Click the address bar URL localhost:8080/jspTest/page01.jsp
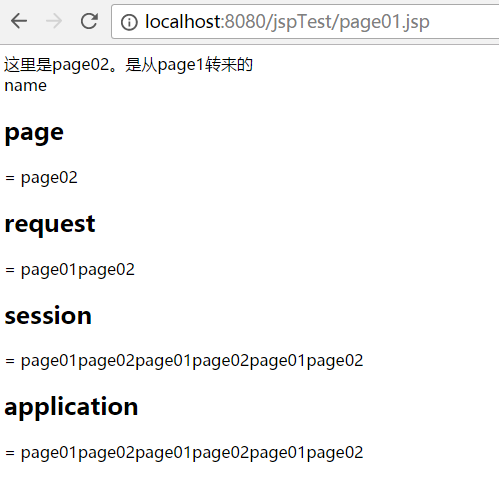499x496 pixels. [287, 22]
